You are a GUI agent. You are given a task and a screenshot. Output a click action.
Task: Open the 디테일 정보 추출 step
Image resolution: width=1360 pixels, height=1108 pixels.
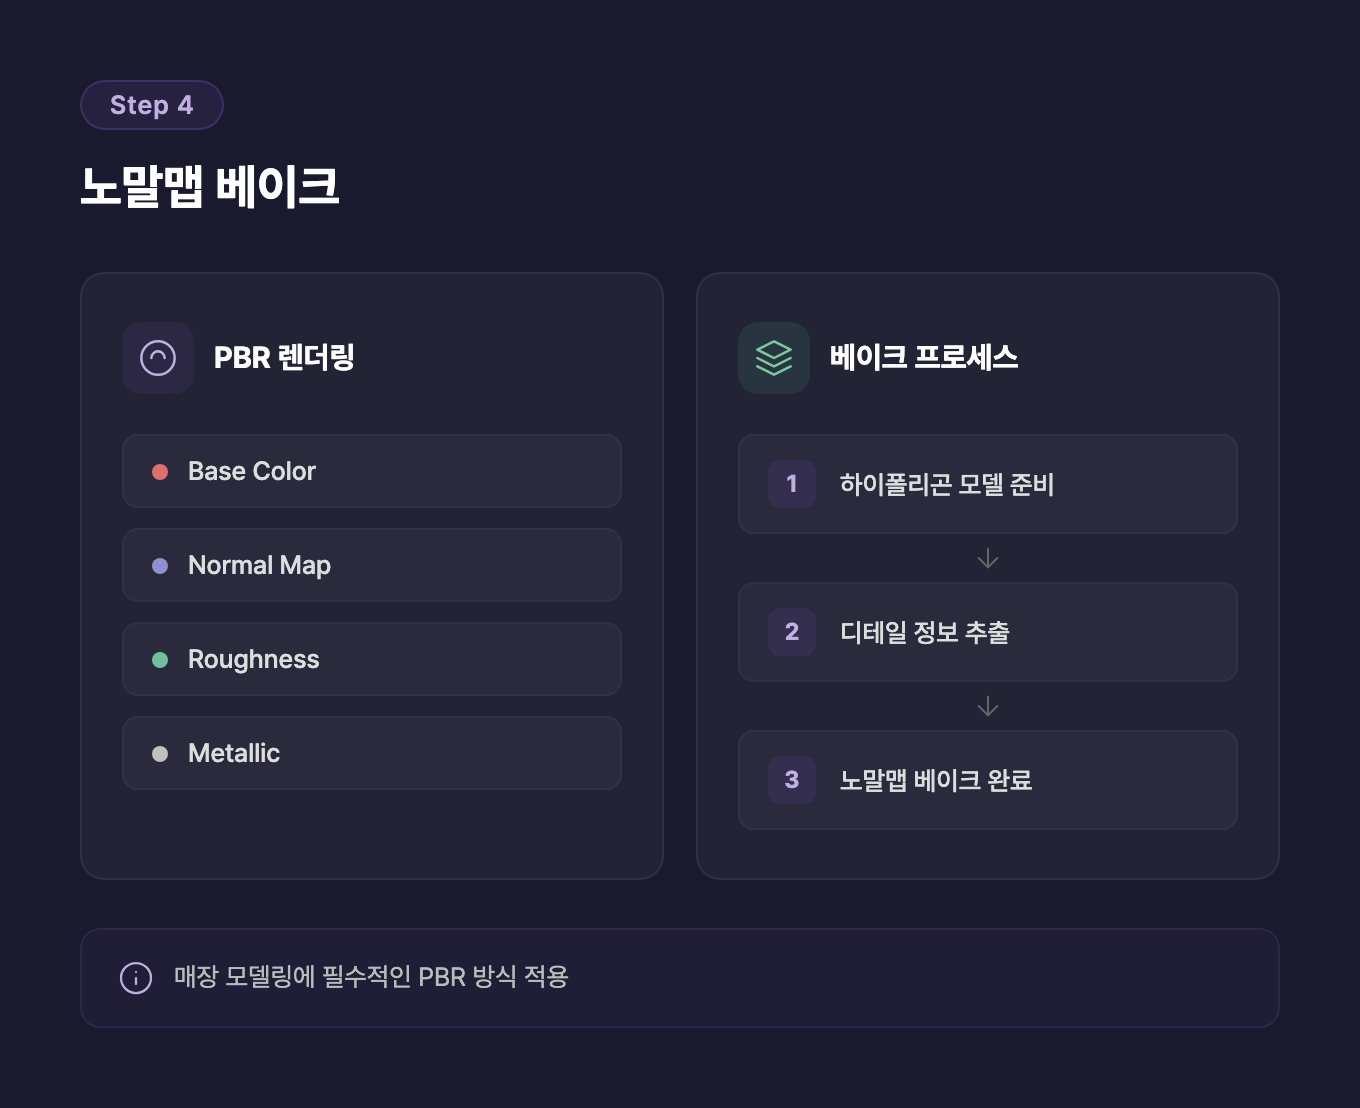pyautogui.click(x=988, y=632)
